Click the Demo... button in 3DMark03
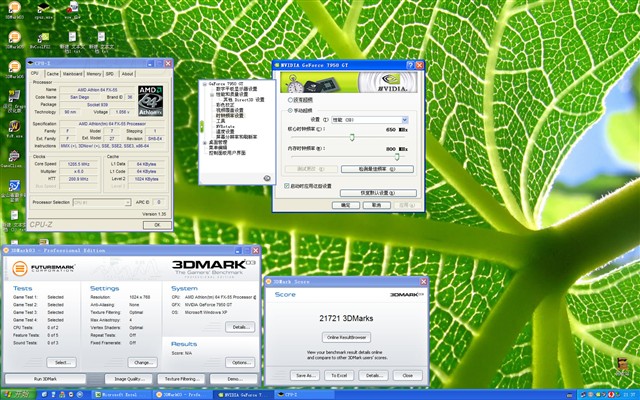Image resolution: width=640 pixels, height=400 pixels. 234,379
